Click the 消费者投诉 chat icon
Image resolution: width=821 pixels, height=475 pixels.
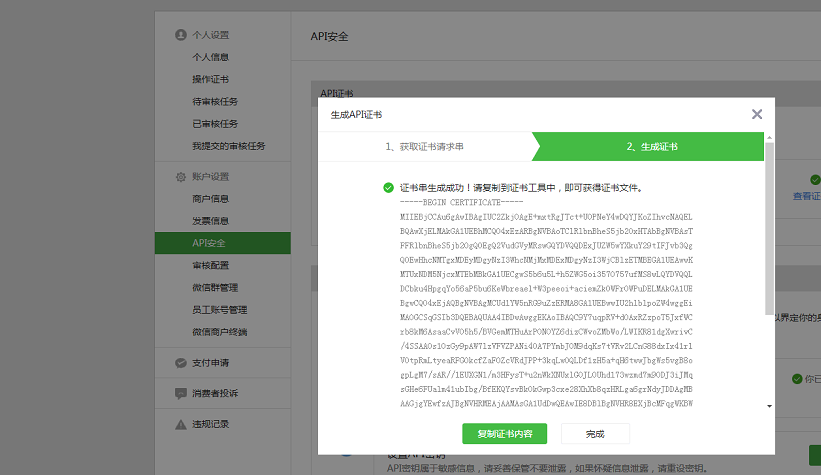point(180,393)
